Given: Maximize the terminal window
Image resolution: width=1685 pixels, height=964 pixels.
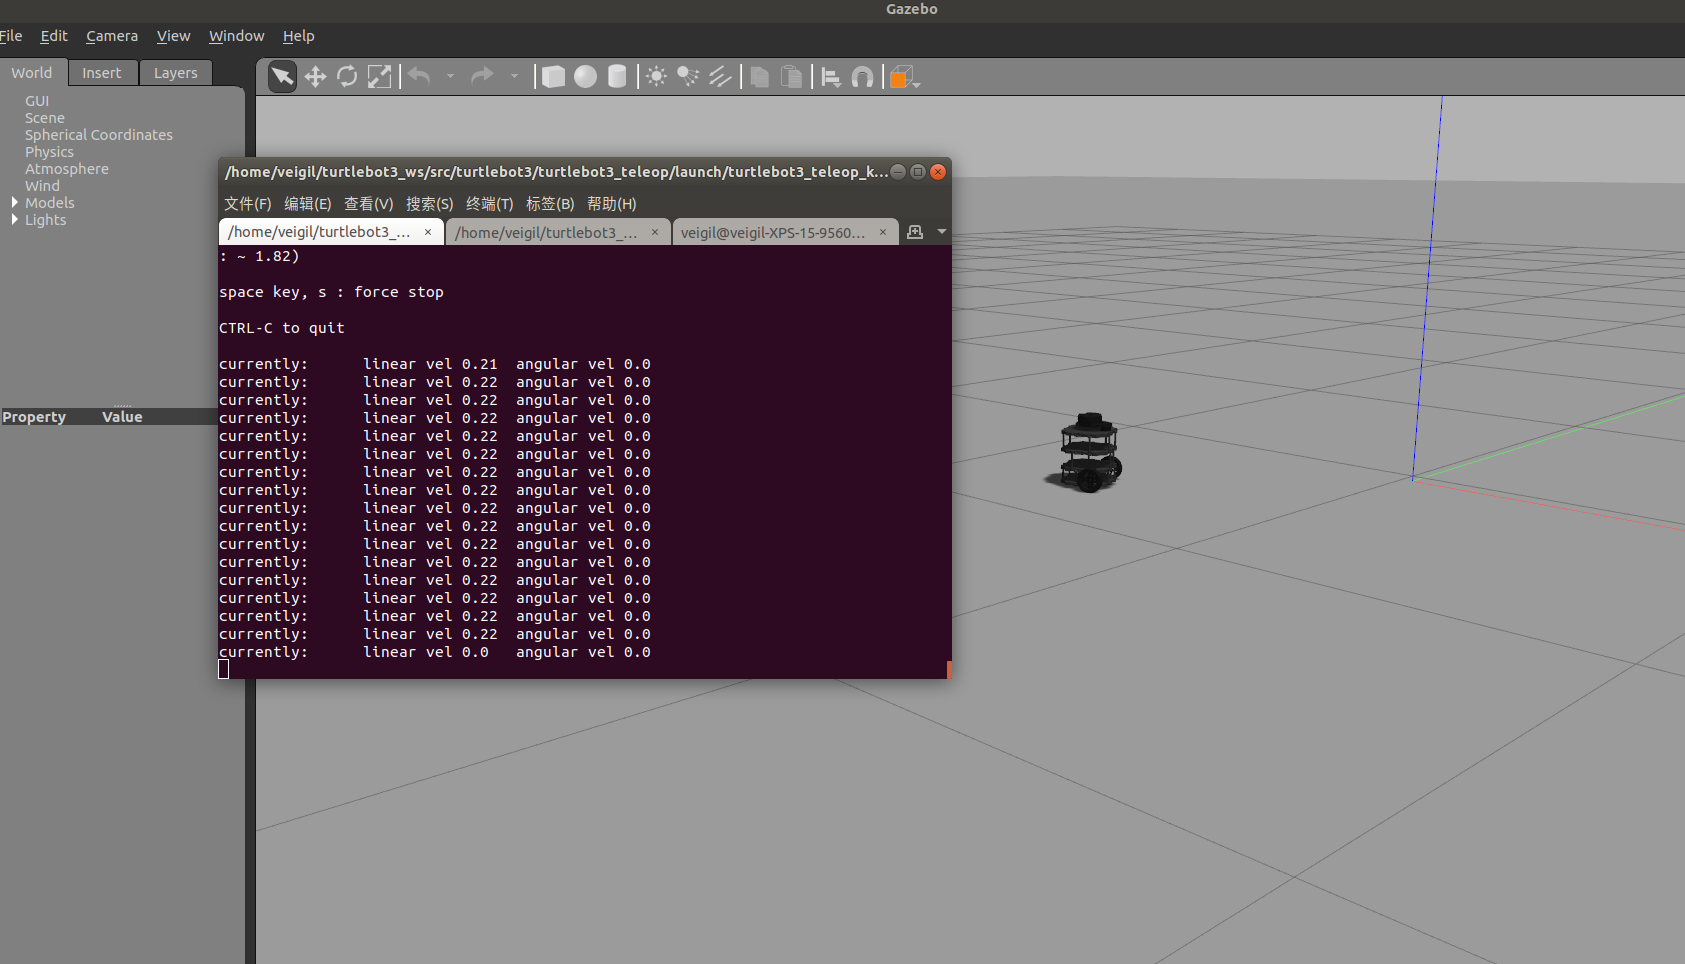Looking at the screenshot, I should 918,172.
